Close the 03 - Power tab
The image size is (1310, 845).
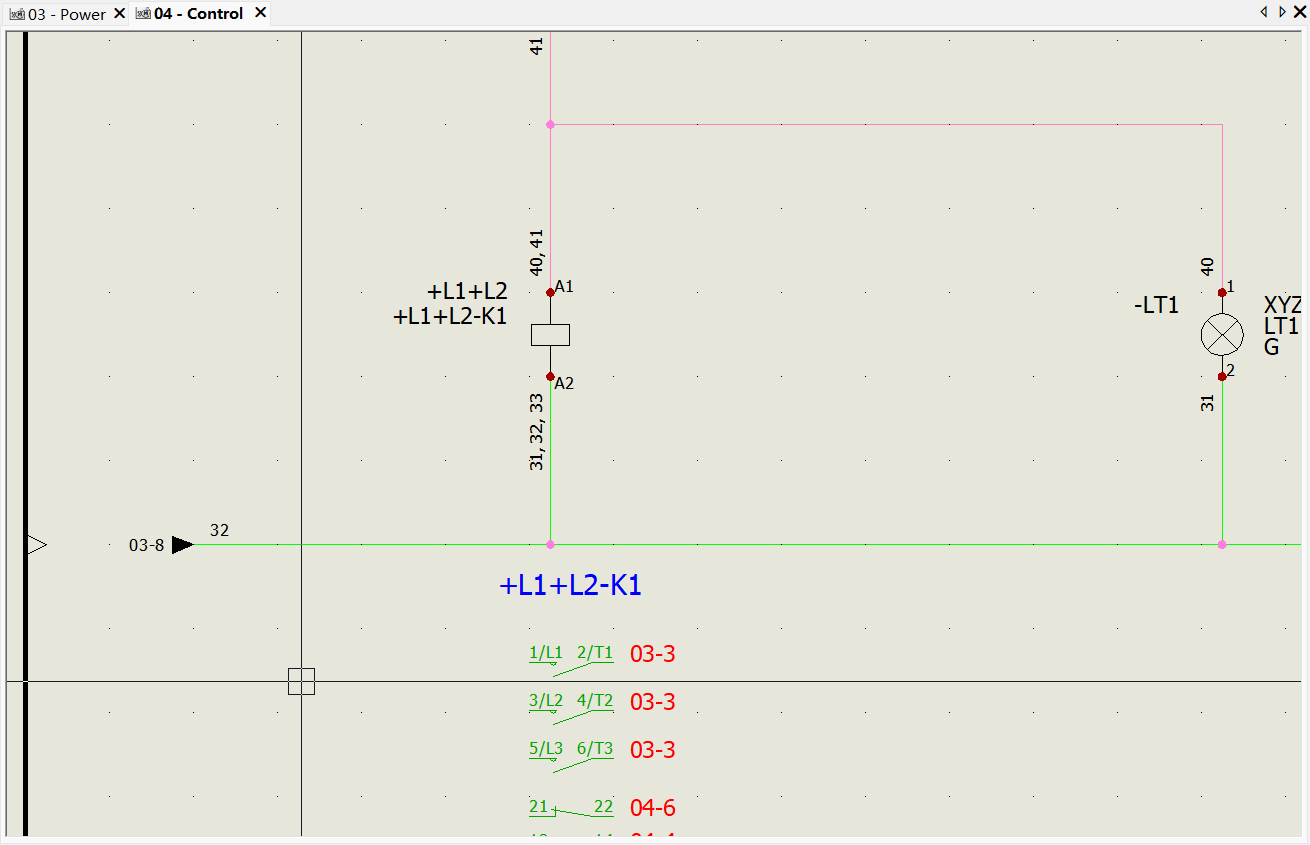tap(120, 14)
